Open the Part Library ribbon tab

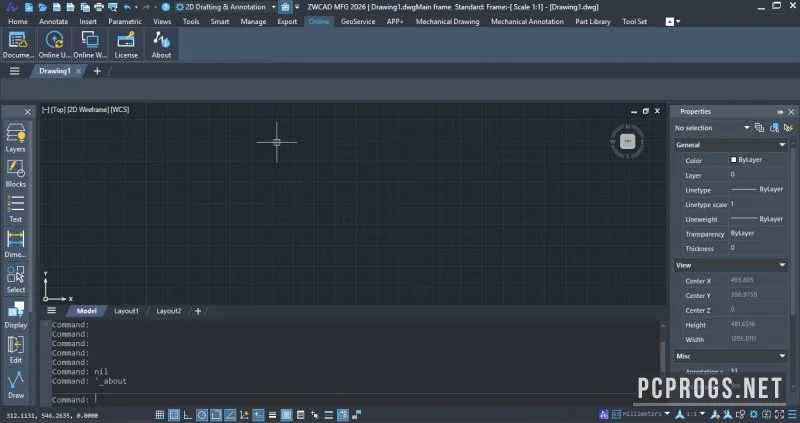593,21
